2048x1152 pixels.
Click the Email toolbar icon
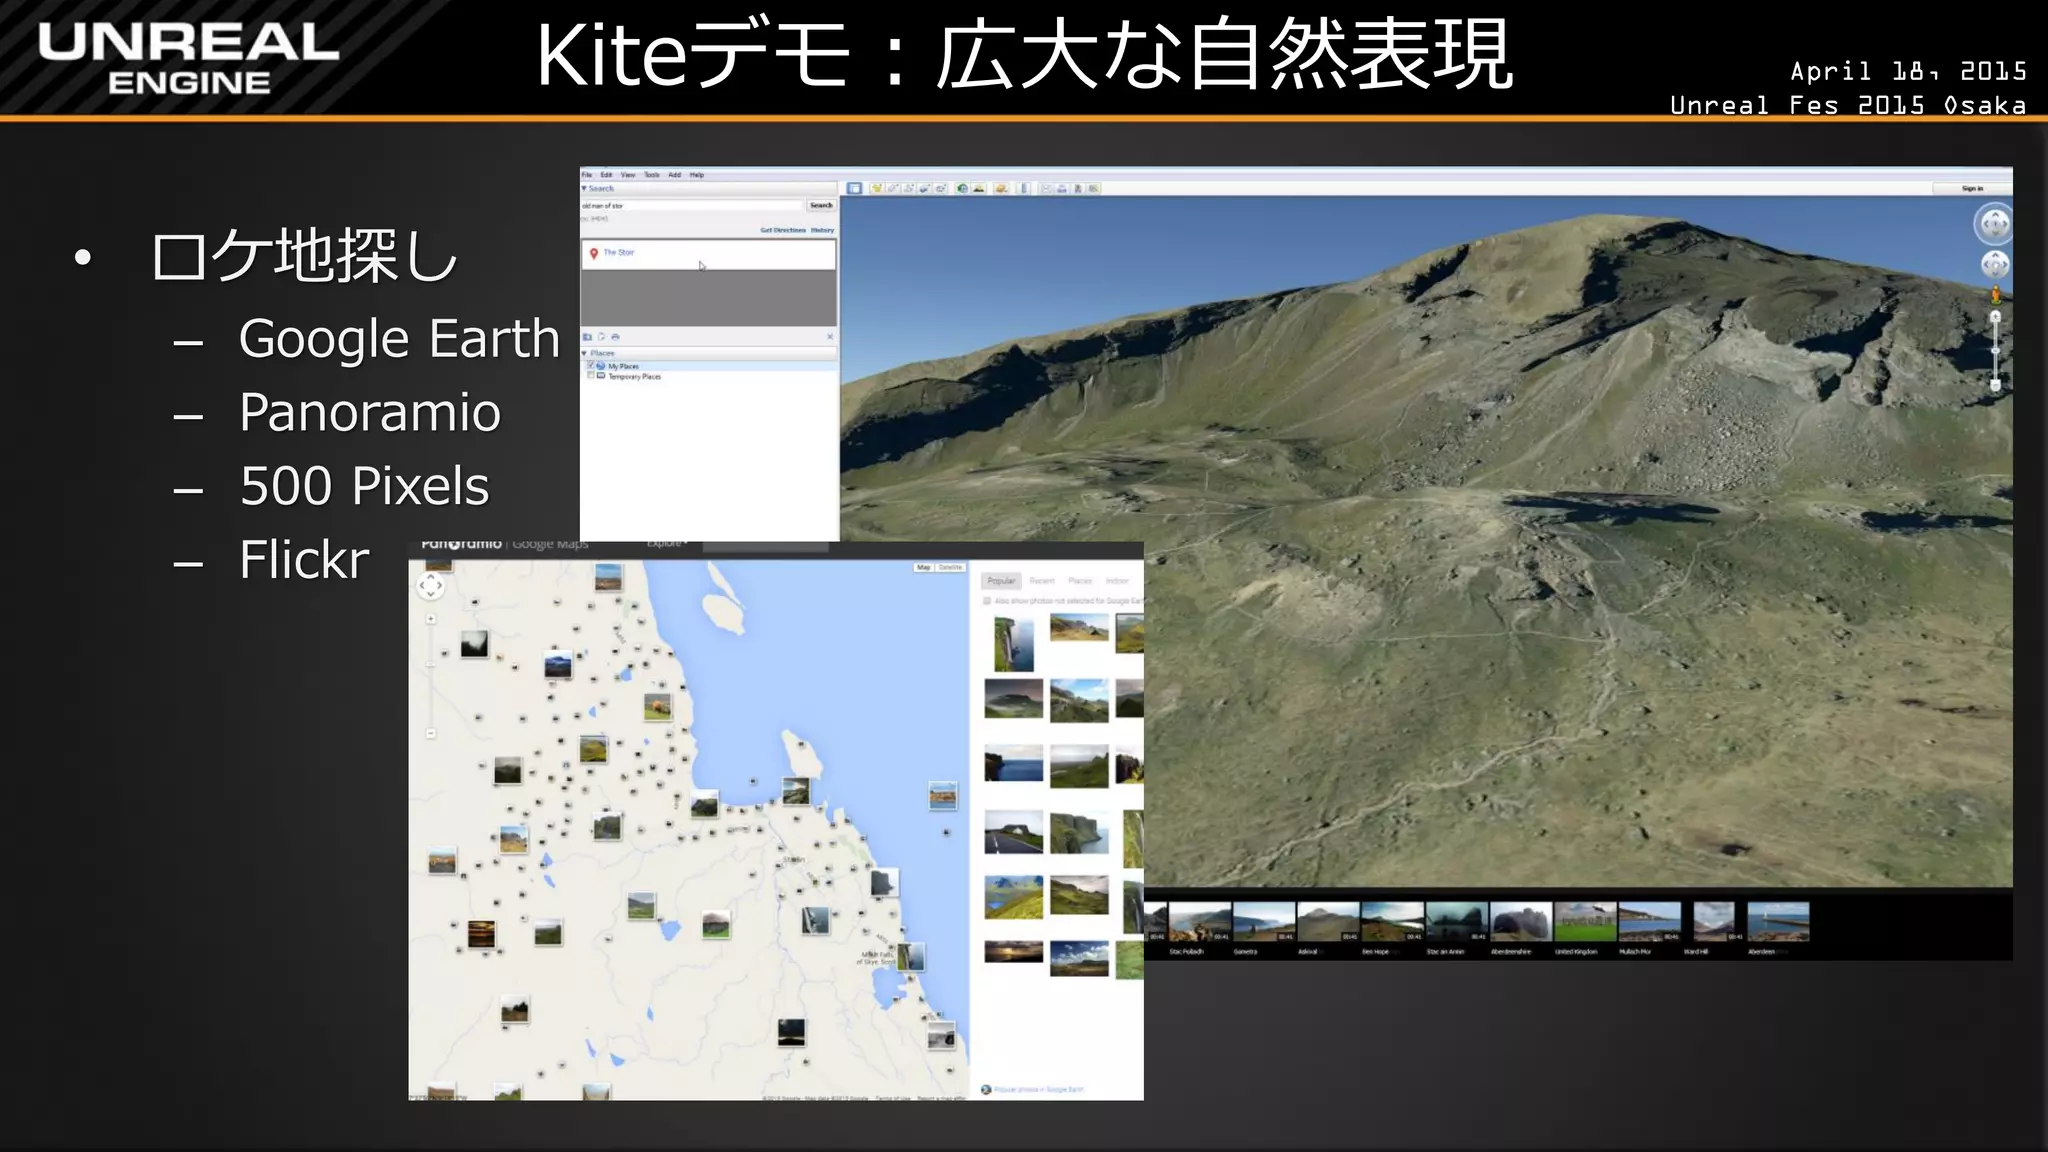click(1046, 188)
